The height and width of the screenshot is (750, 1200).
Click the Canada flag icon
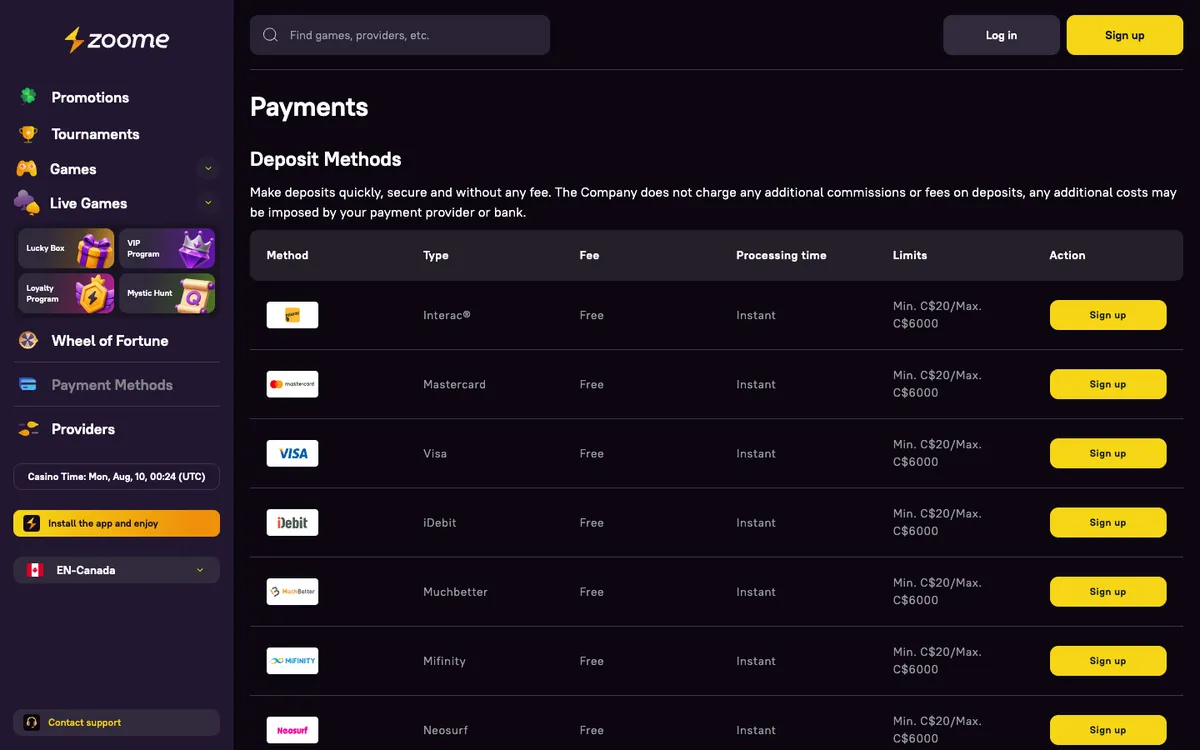coord(35,570)
